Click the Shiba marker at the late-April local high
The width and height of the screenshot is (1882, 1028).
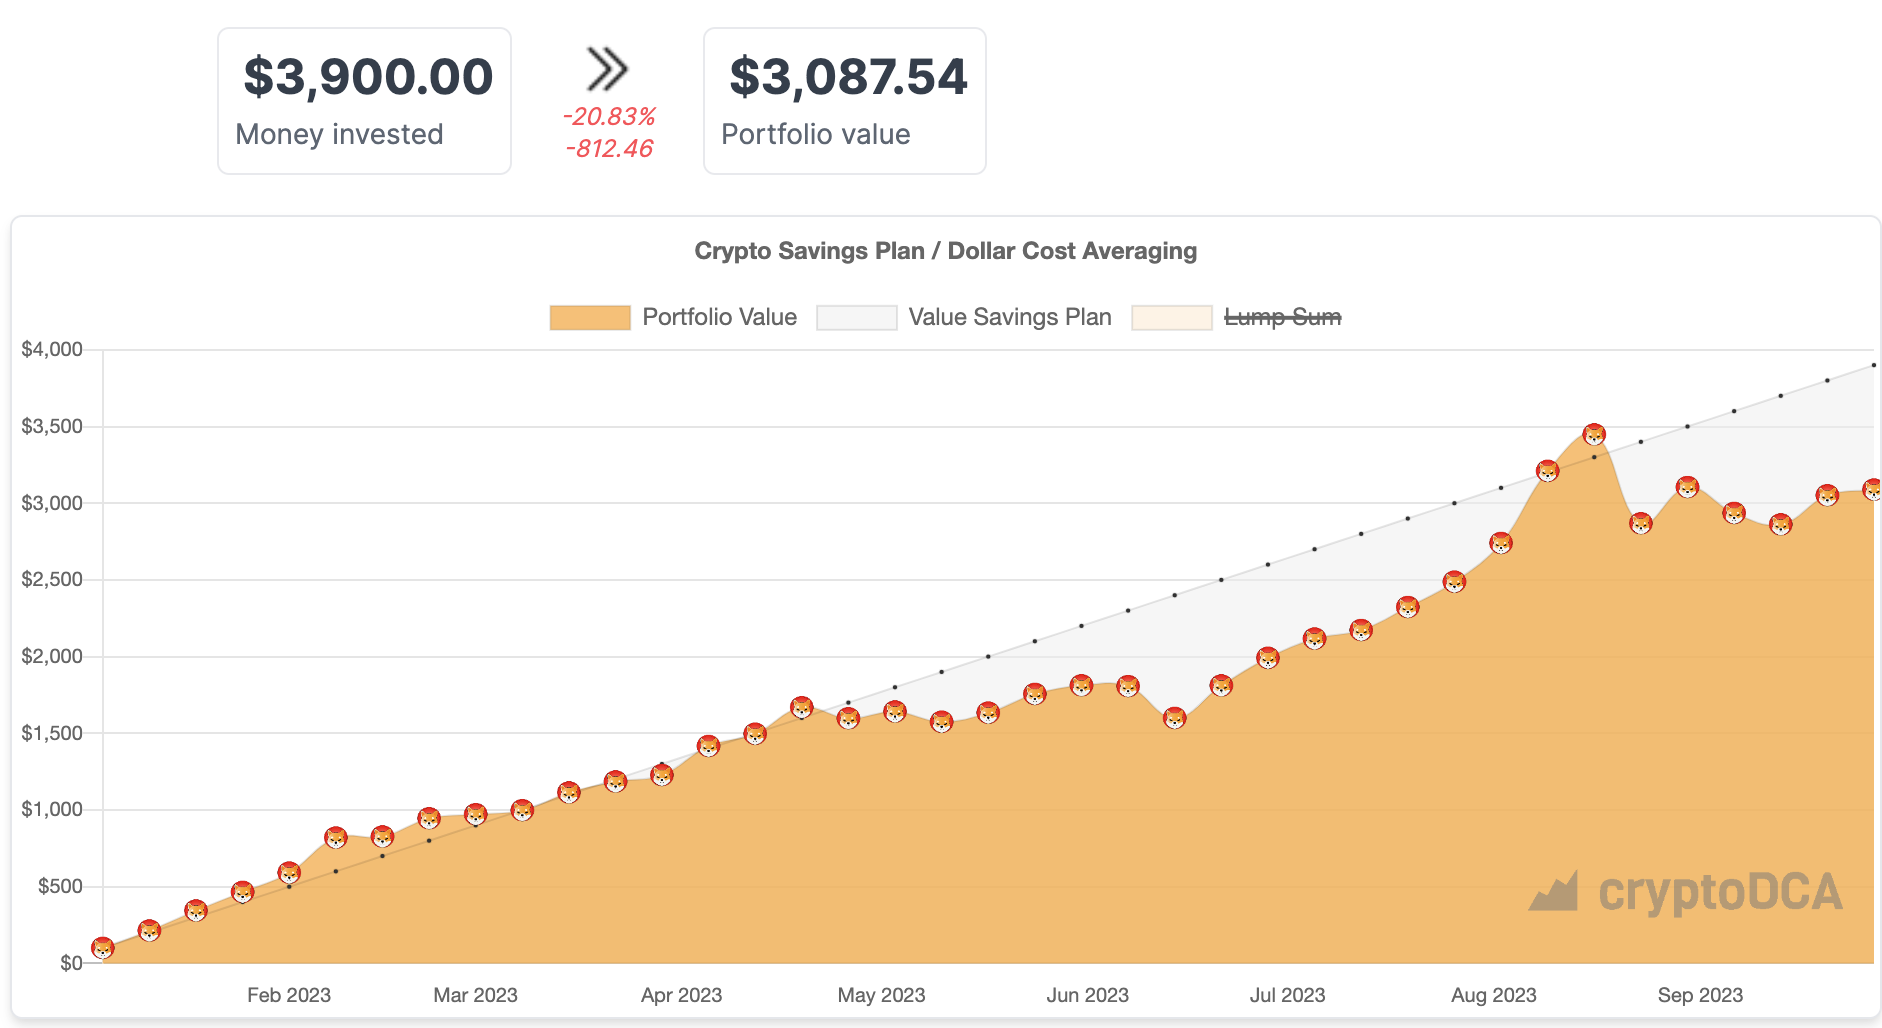pos(802,708)
